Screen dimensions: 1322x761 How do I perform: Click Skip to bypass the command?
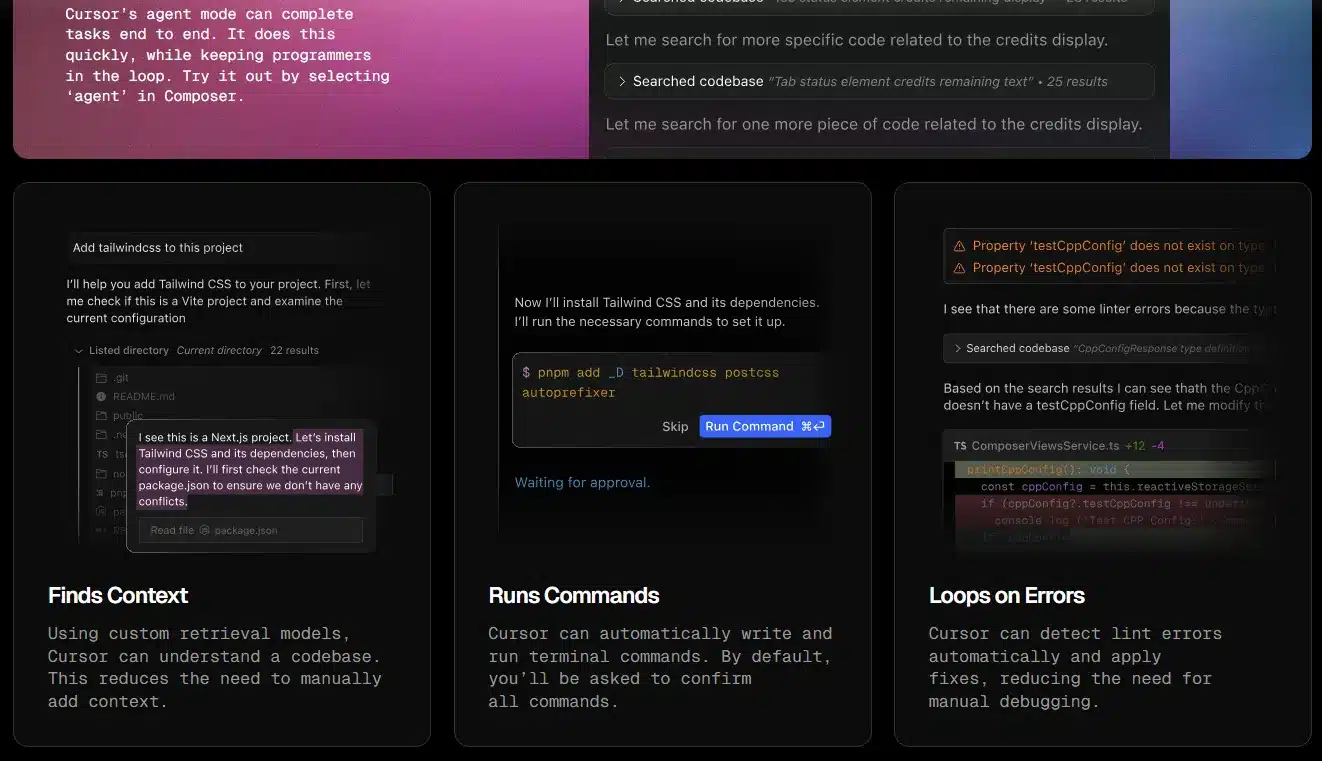click(675, 426)
